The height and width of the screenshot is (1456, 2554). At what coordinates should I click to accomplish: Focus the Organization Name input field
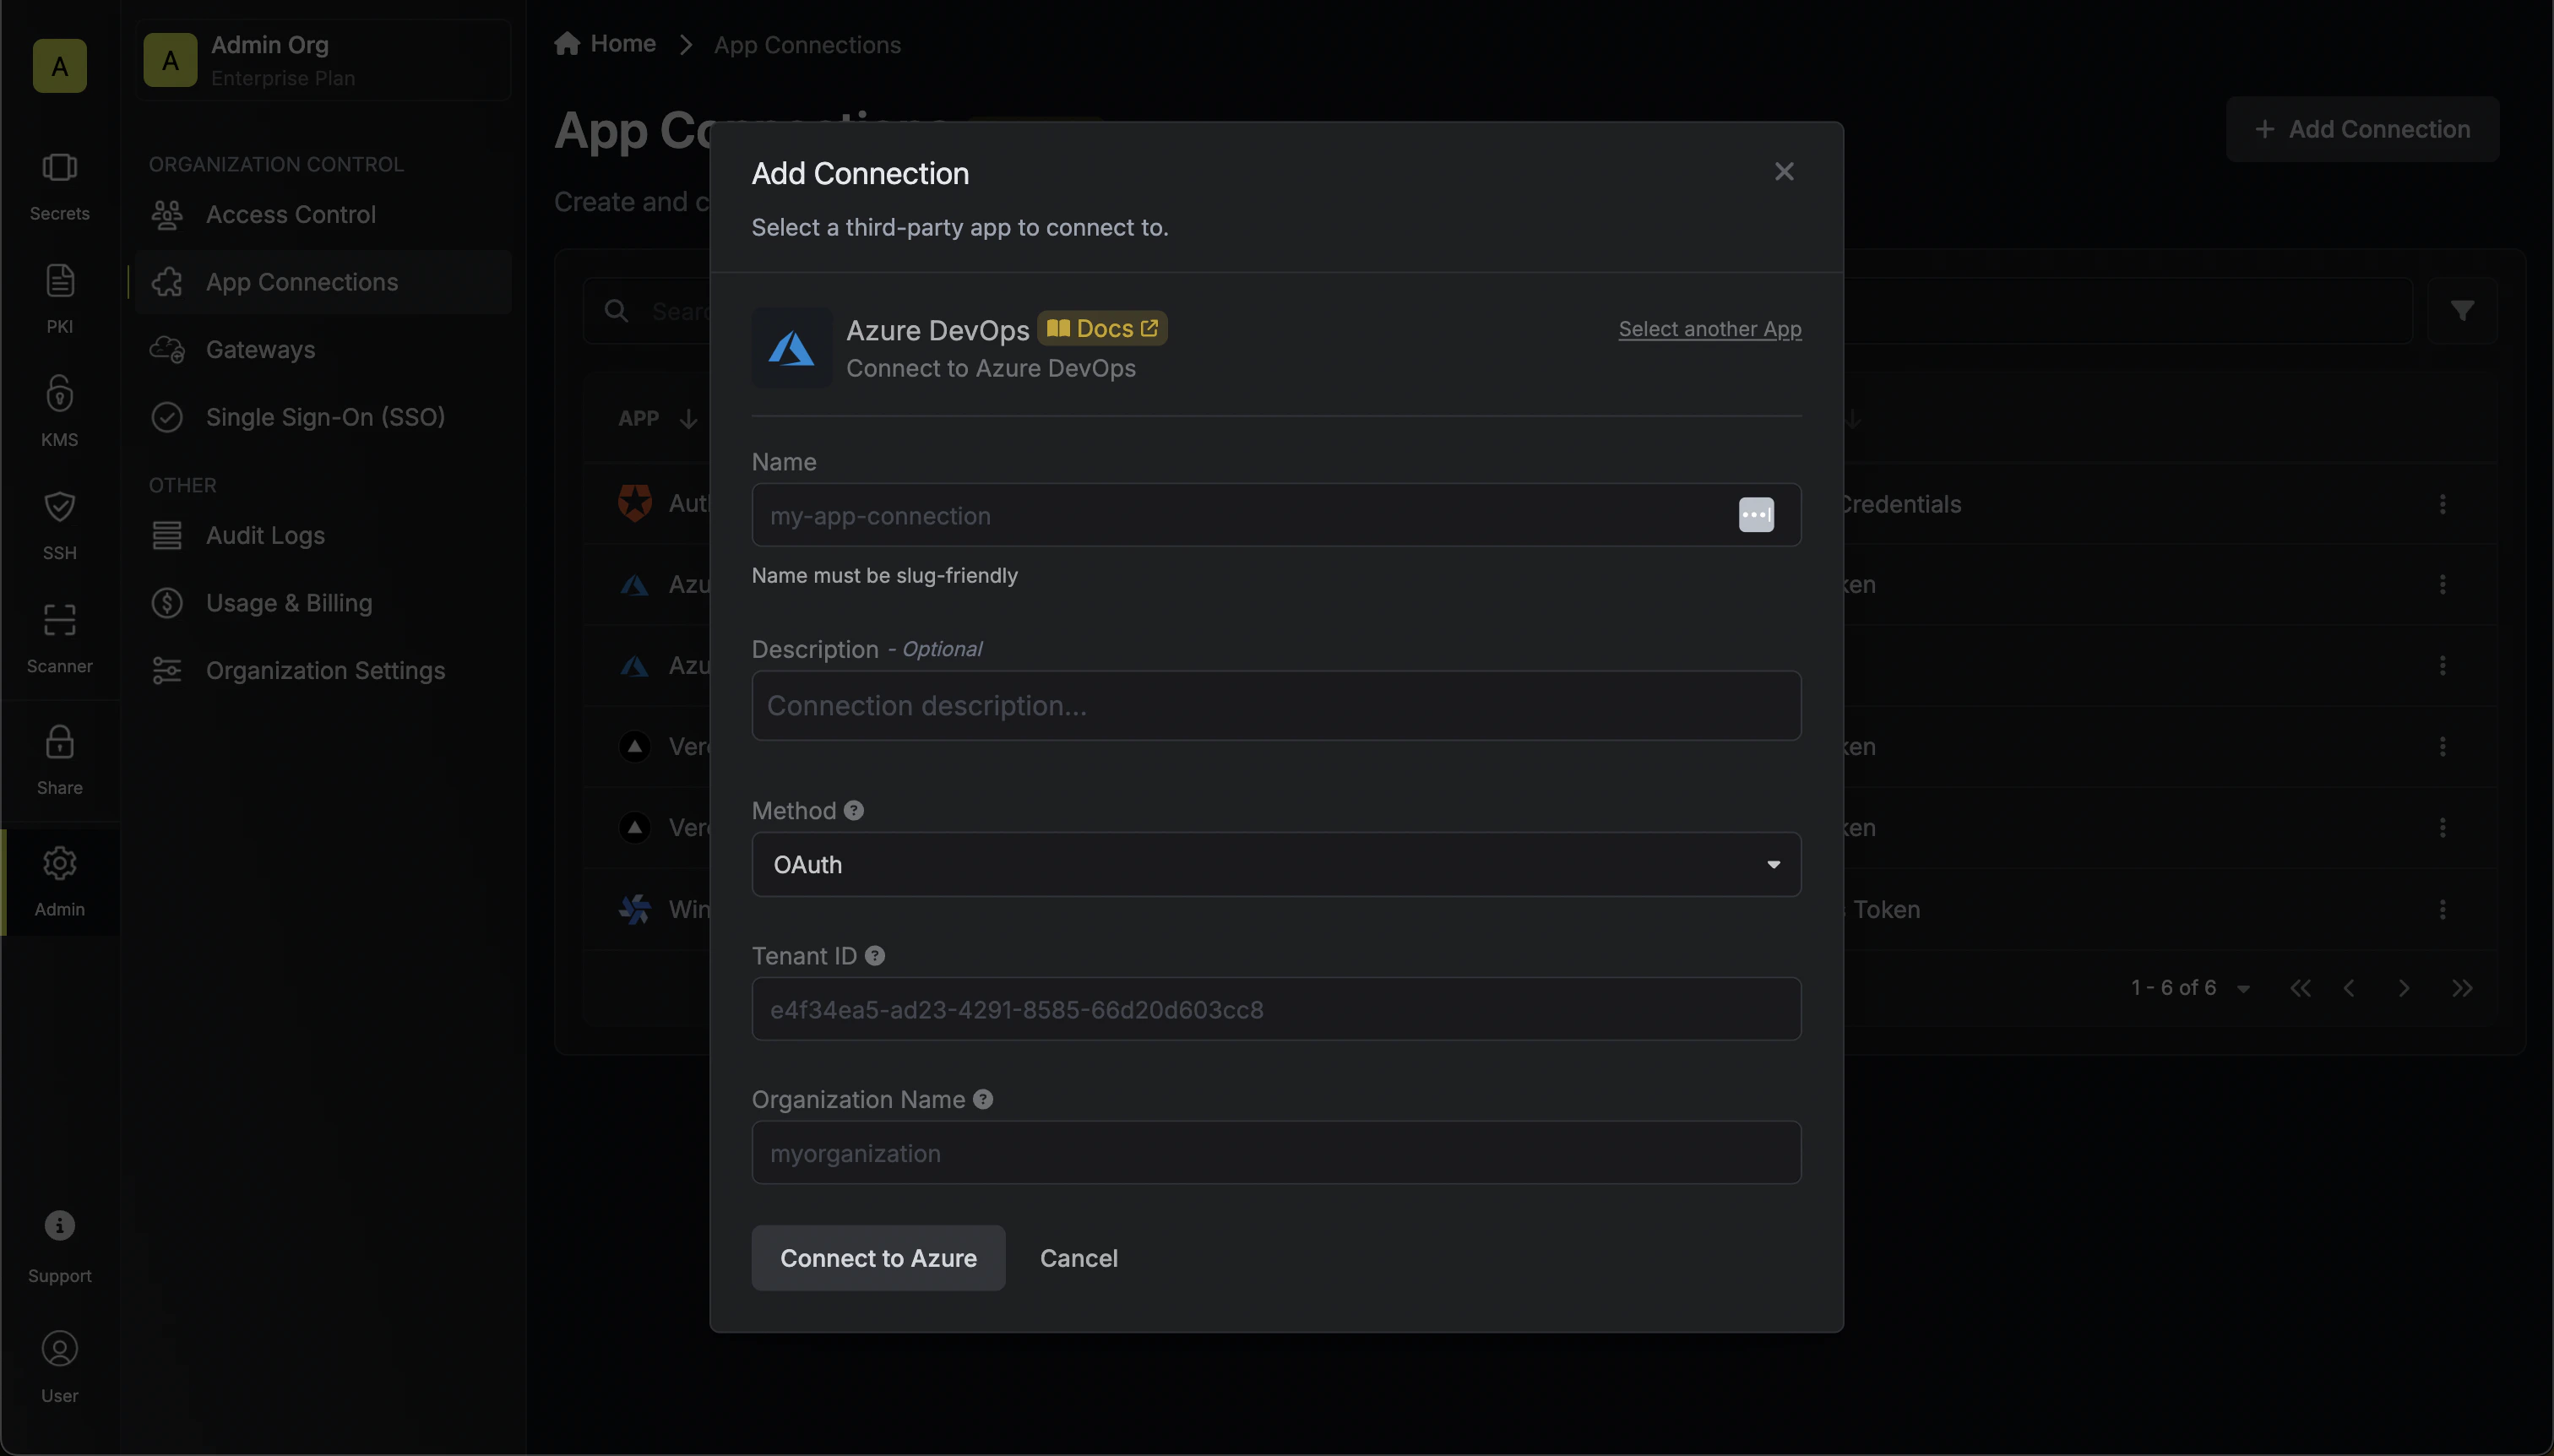click(1276, 1153)
